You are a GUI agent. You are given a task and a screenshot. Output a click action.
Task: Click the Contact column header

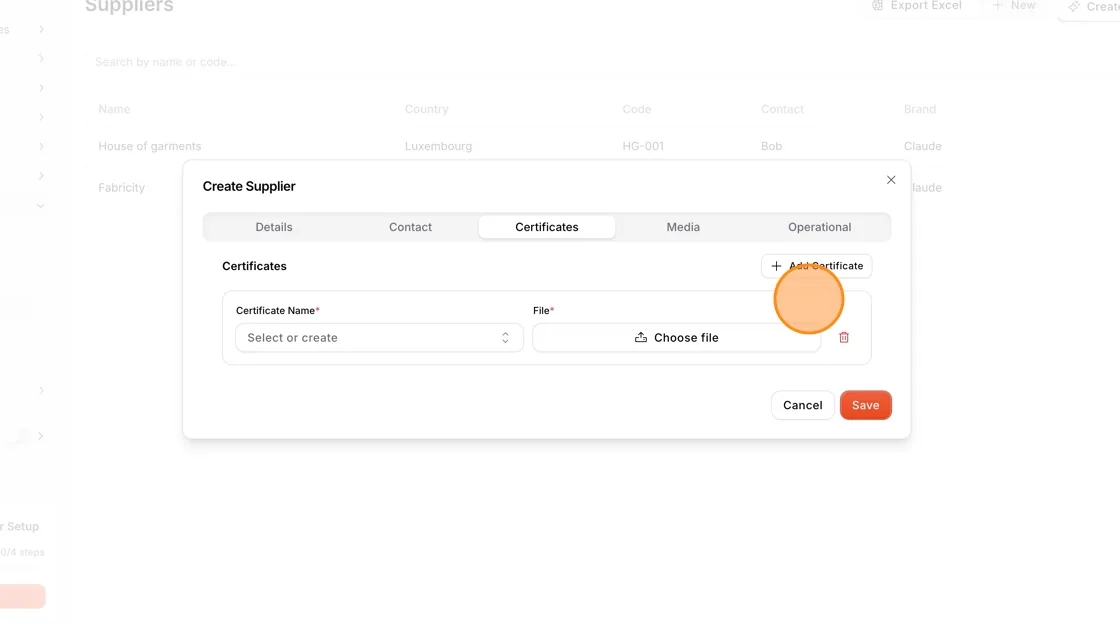coord(782,109)
